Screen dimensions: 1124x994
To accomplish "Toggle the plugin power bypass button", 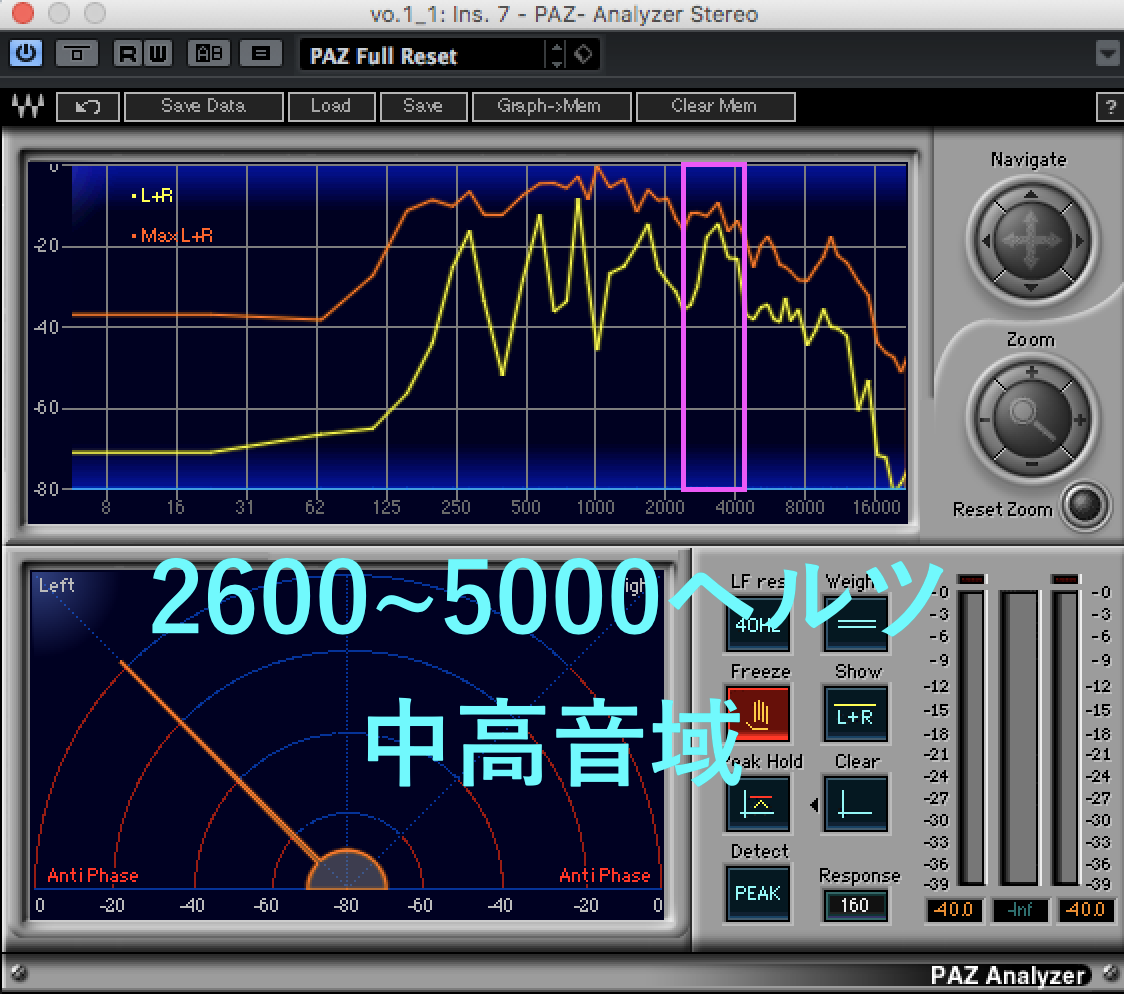I will (x=26, y=54).
